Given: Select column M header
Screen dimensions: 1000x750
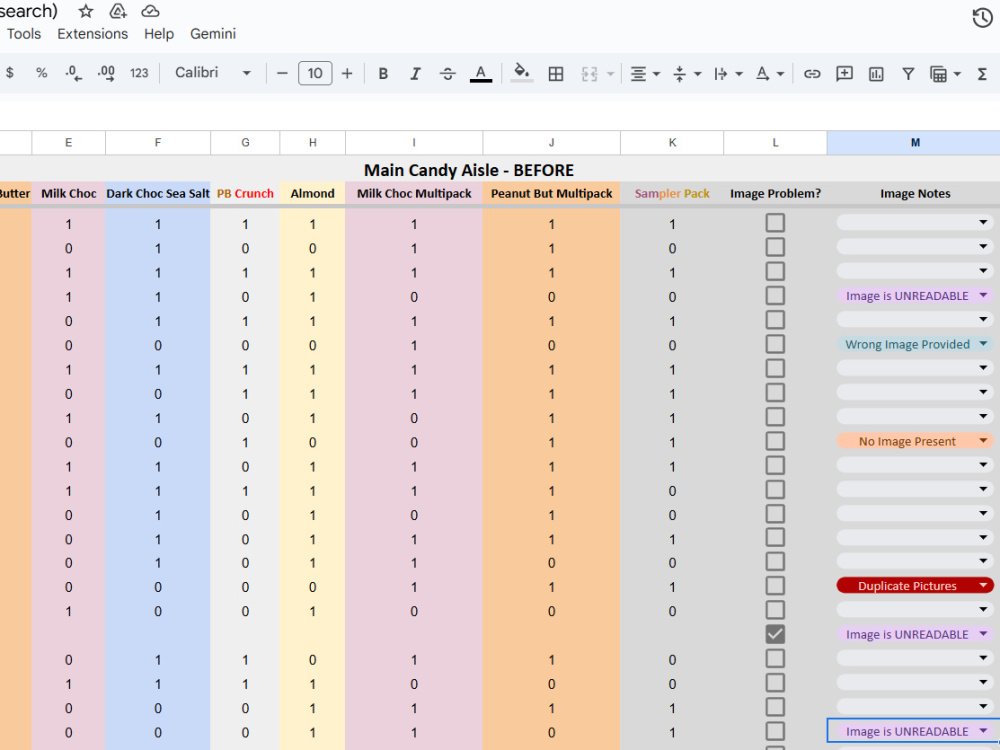Looking at the screenshot, I should [x=915, y=143].
